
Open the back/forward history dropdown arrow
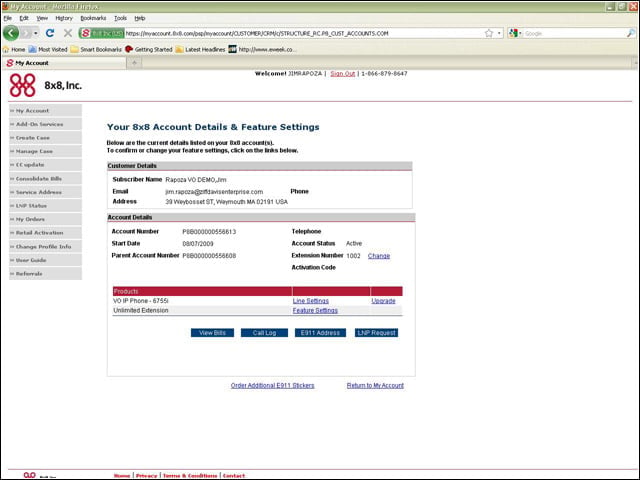pyautogui.click(x=36, y=33)
